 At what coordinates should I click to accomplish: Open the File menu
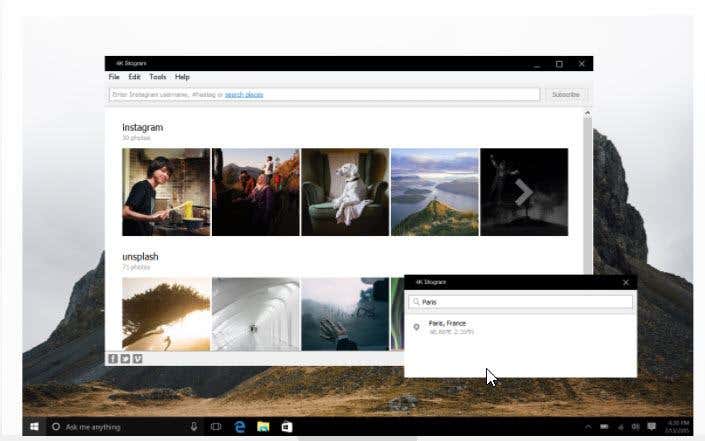pos(114,77)
